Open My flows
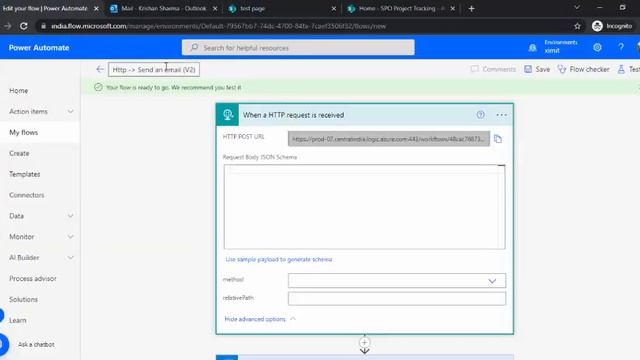 point(24,132)
